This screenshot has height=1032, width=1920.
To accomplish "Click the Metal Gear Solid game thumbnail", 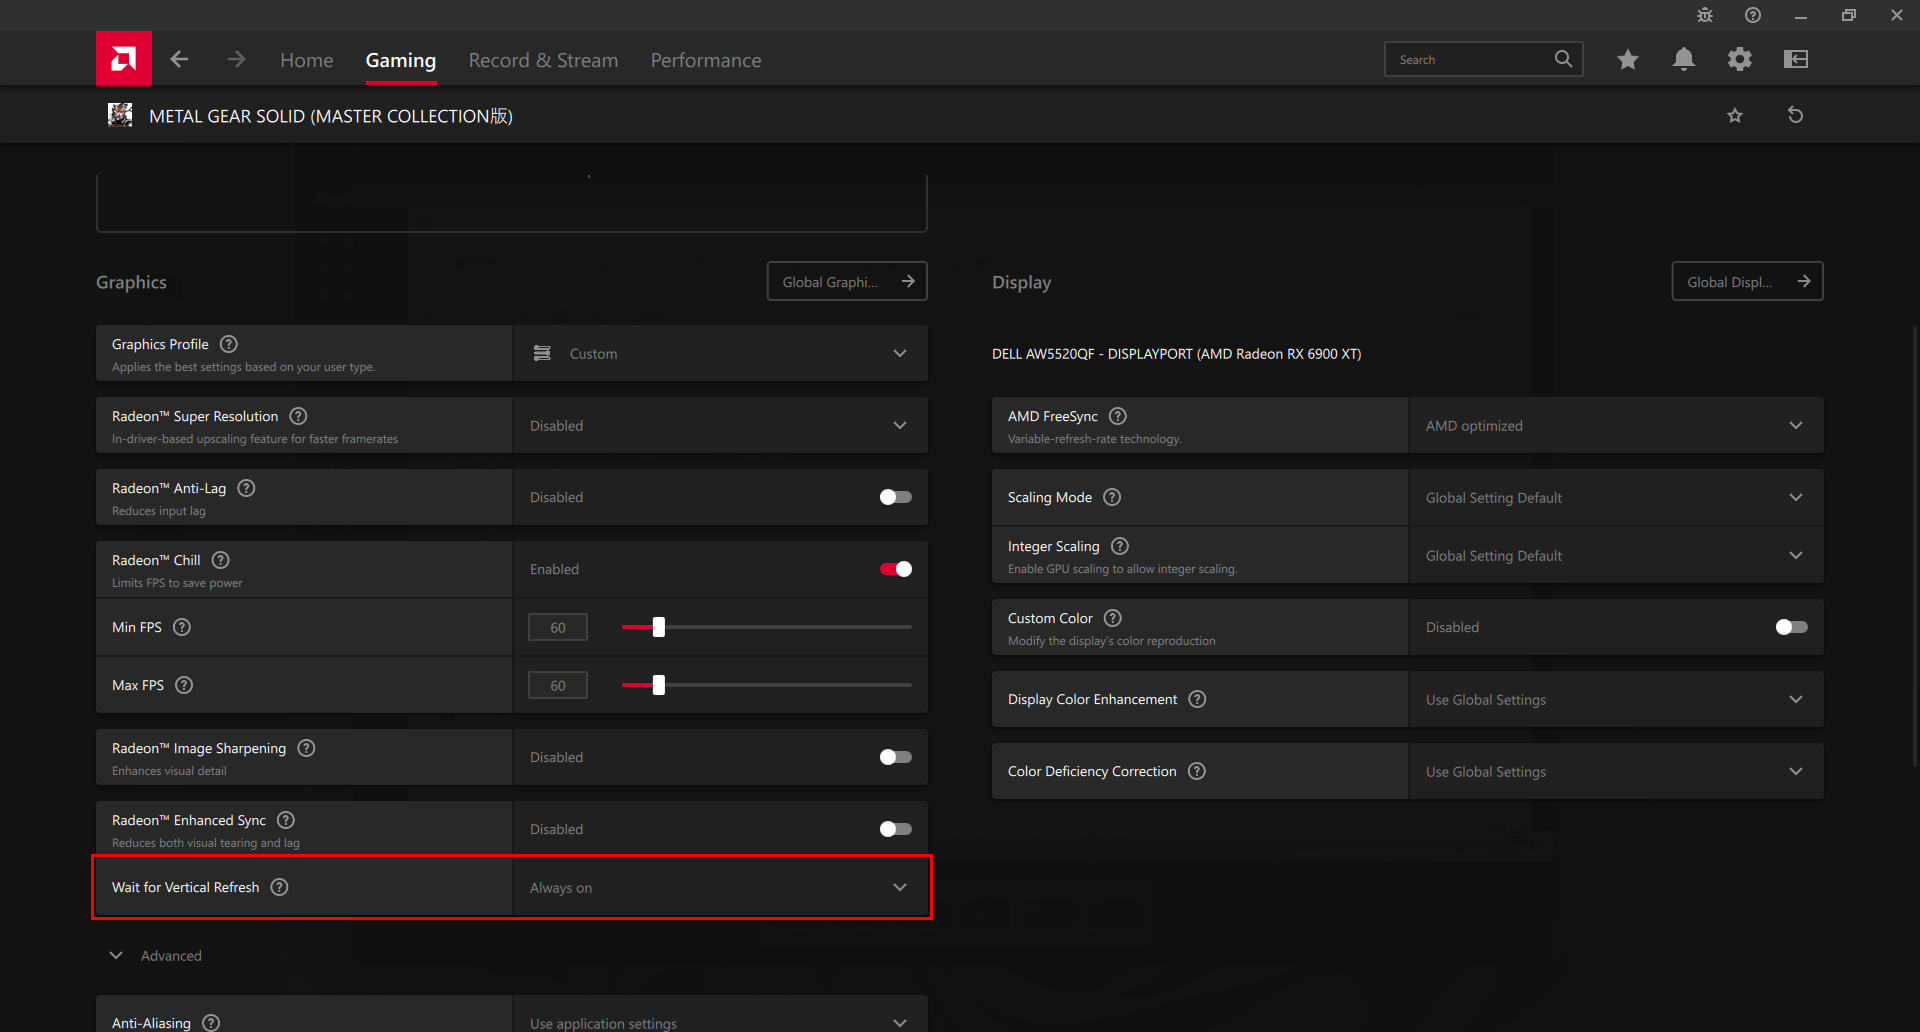I will point(120,115).
